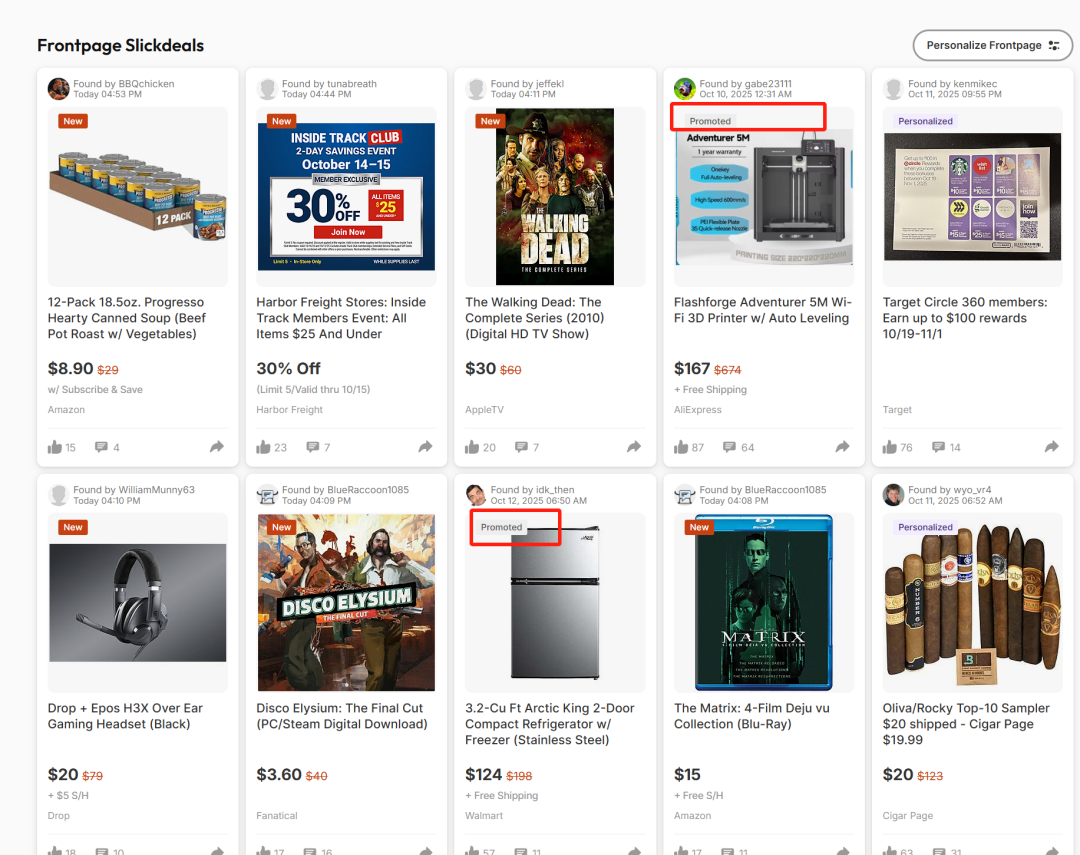The image size is (1080, 855).
Task: Open Arctic King Compact Refrigerator deal title
Action: pos(550,723)
